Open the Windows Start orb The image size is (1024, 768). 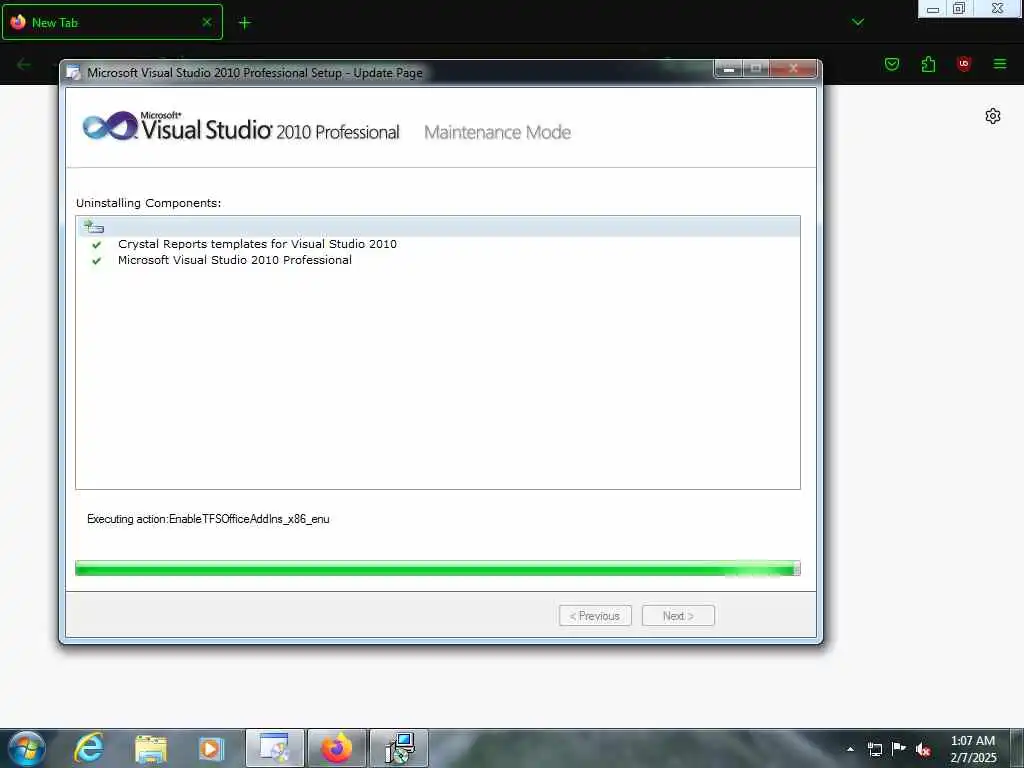point(26,748)
